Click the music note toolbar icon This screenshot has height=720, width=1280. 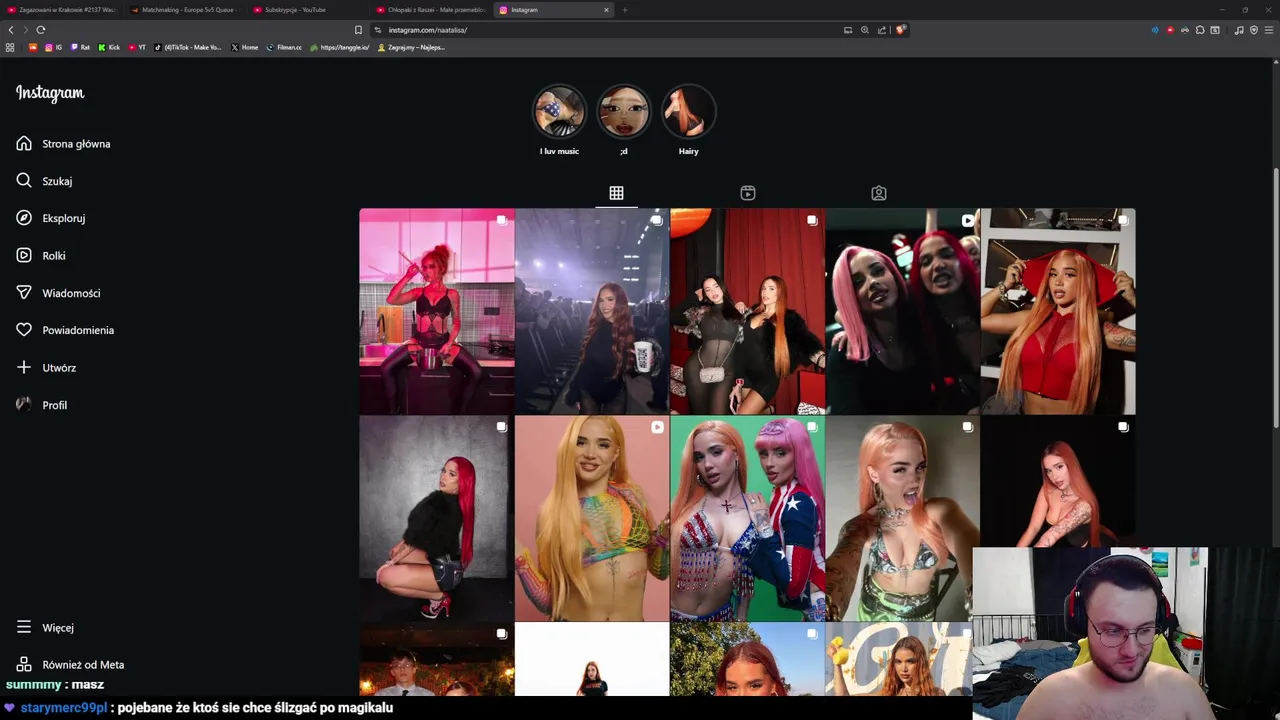click(x=1239, y=30)
